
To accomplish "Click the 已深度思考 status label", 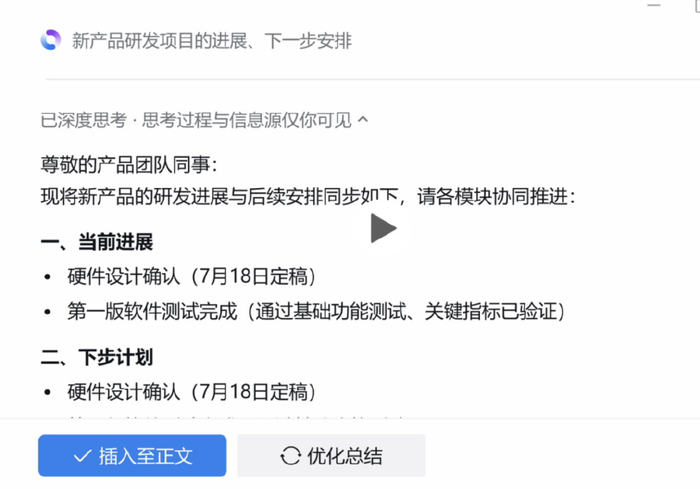I will coord(83,120).
